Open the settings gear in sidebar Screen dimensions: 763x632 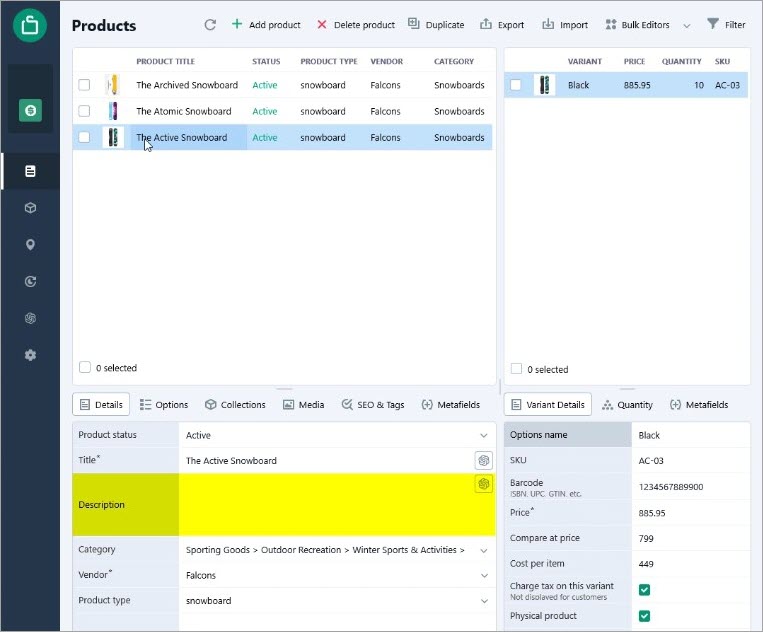pyautogui.click(x=30, y=355)
